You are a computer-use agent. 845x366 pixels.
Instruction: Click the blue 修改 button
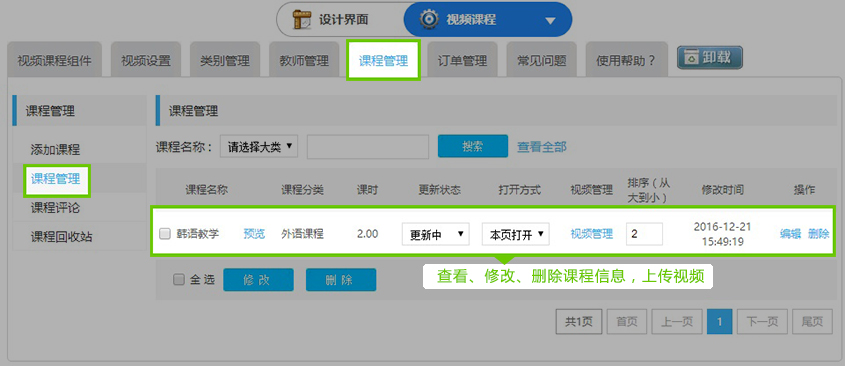tap(258, 280)
